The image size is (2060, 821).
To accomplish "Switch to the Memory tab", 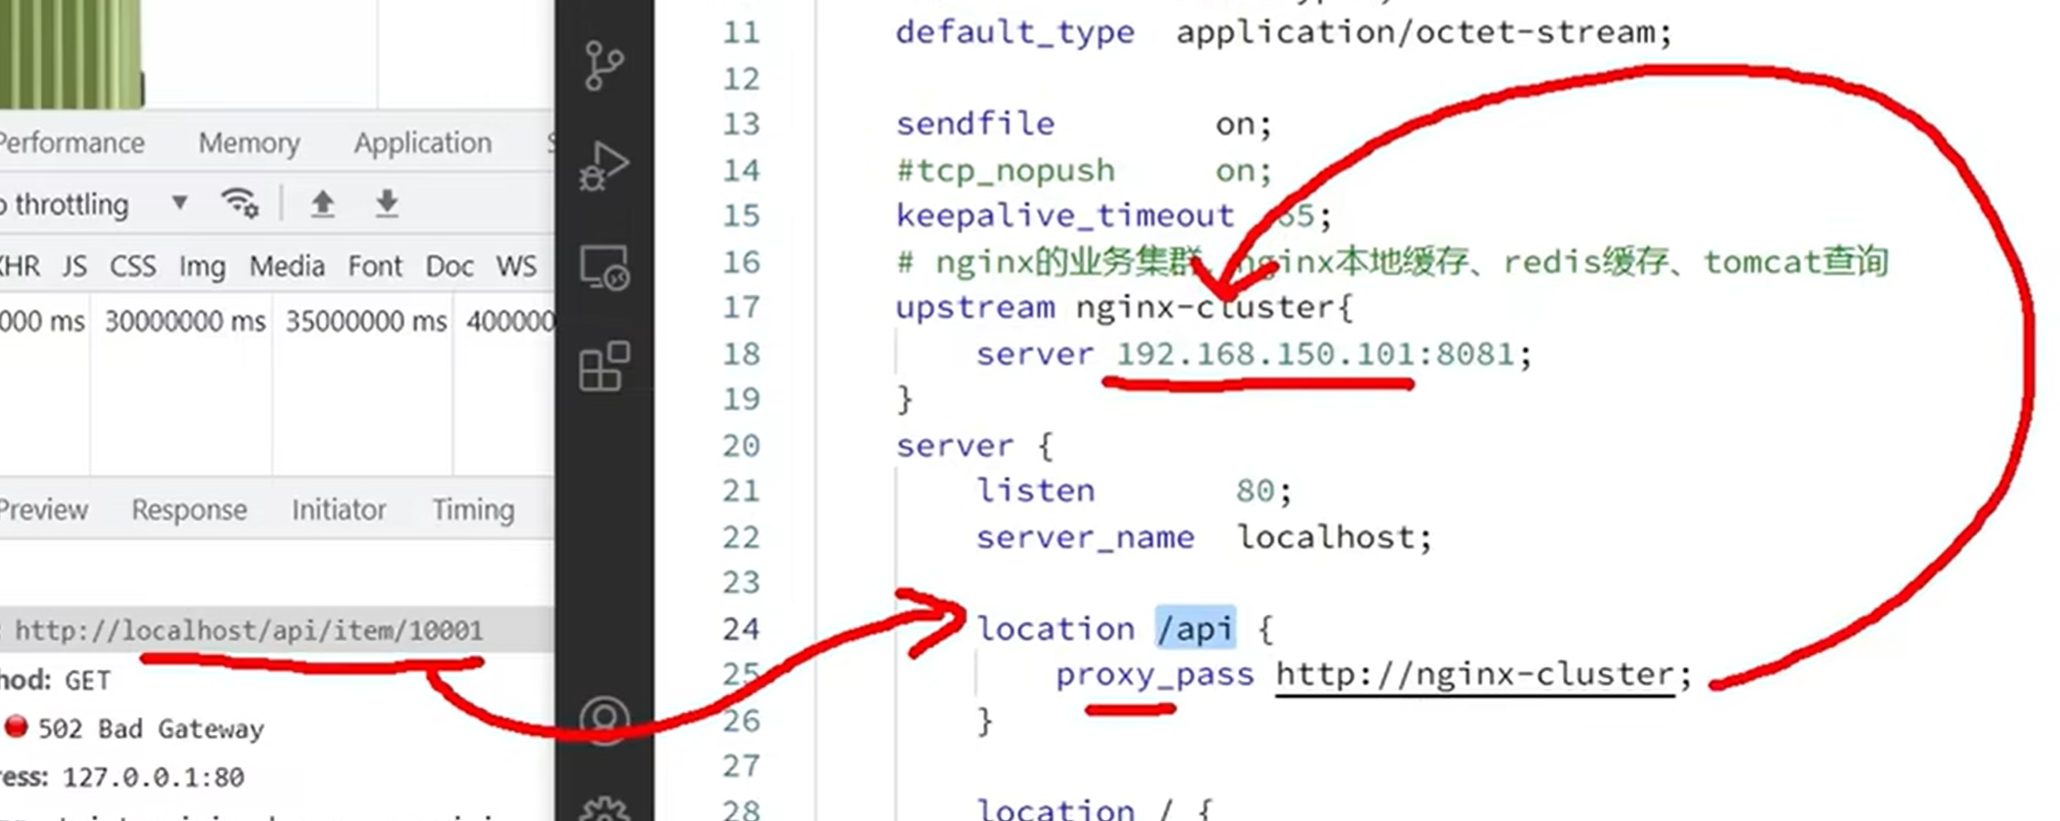I will pos(249,143).
